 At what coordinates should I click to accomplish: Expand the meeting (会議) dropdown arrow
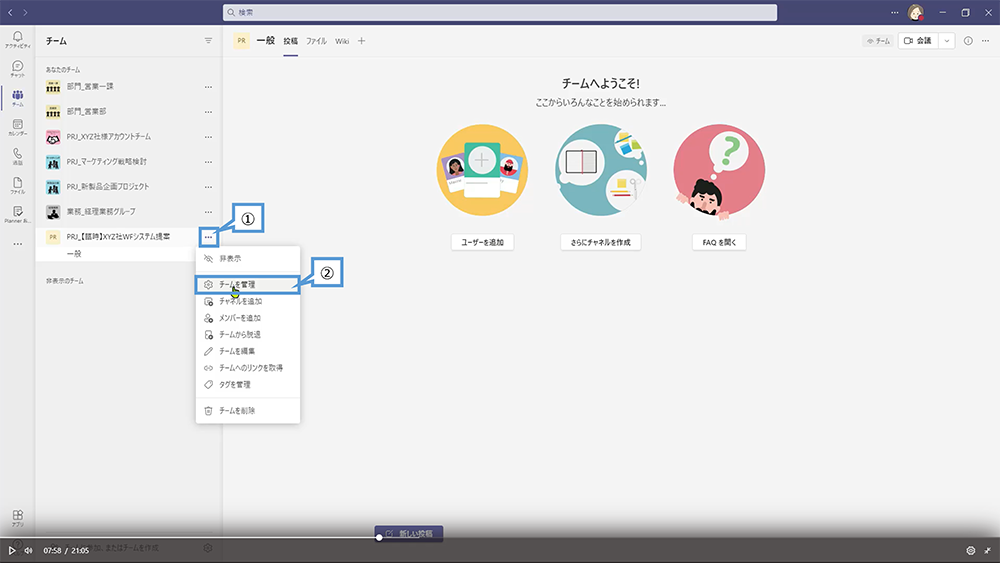pos(946,41)
